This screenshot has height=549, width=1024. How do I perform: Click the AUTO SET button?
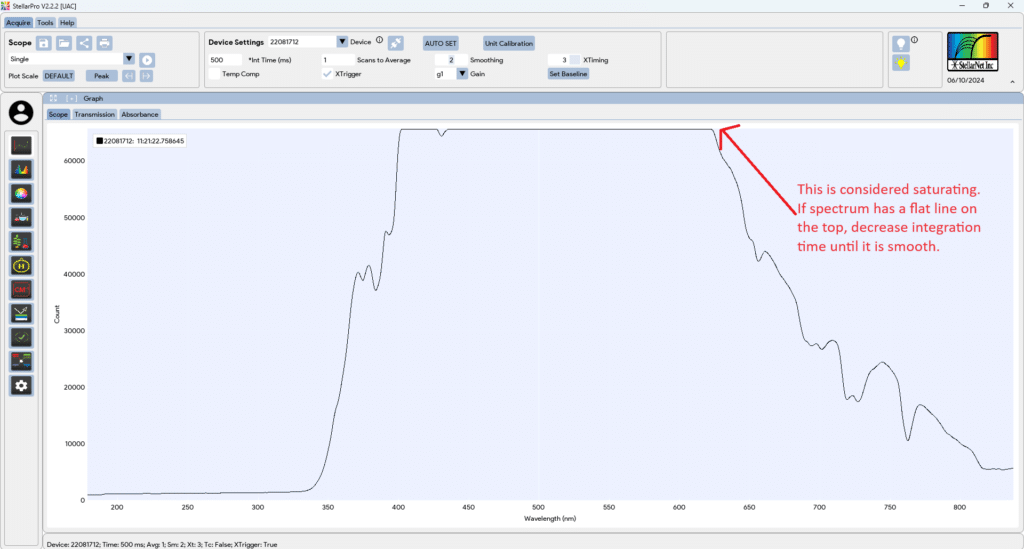(x=440, y=43)
